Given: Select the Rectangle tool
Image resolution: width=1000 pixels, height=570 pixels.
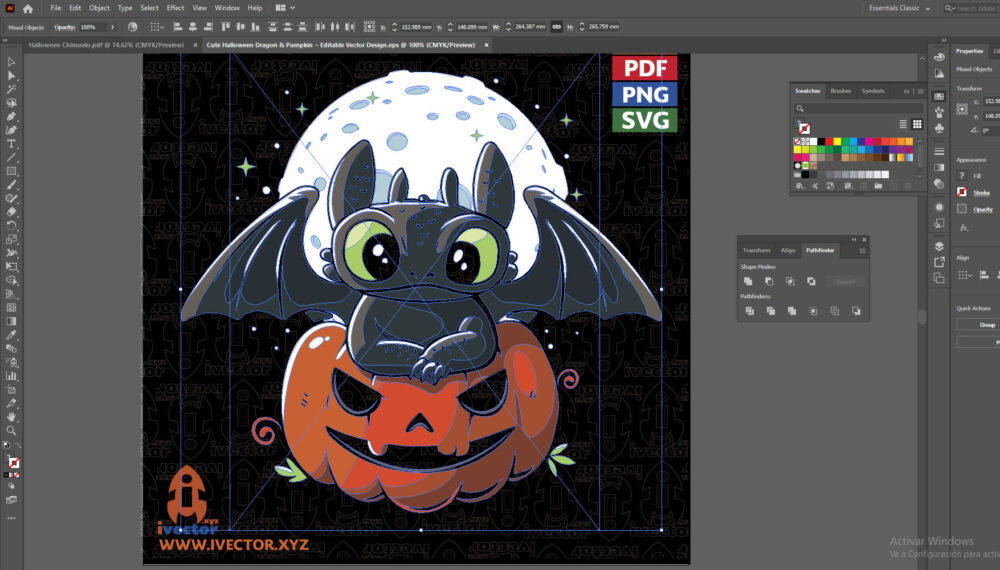Looking at the screenshot, I should 11,171.
